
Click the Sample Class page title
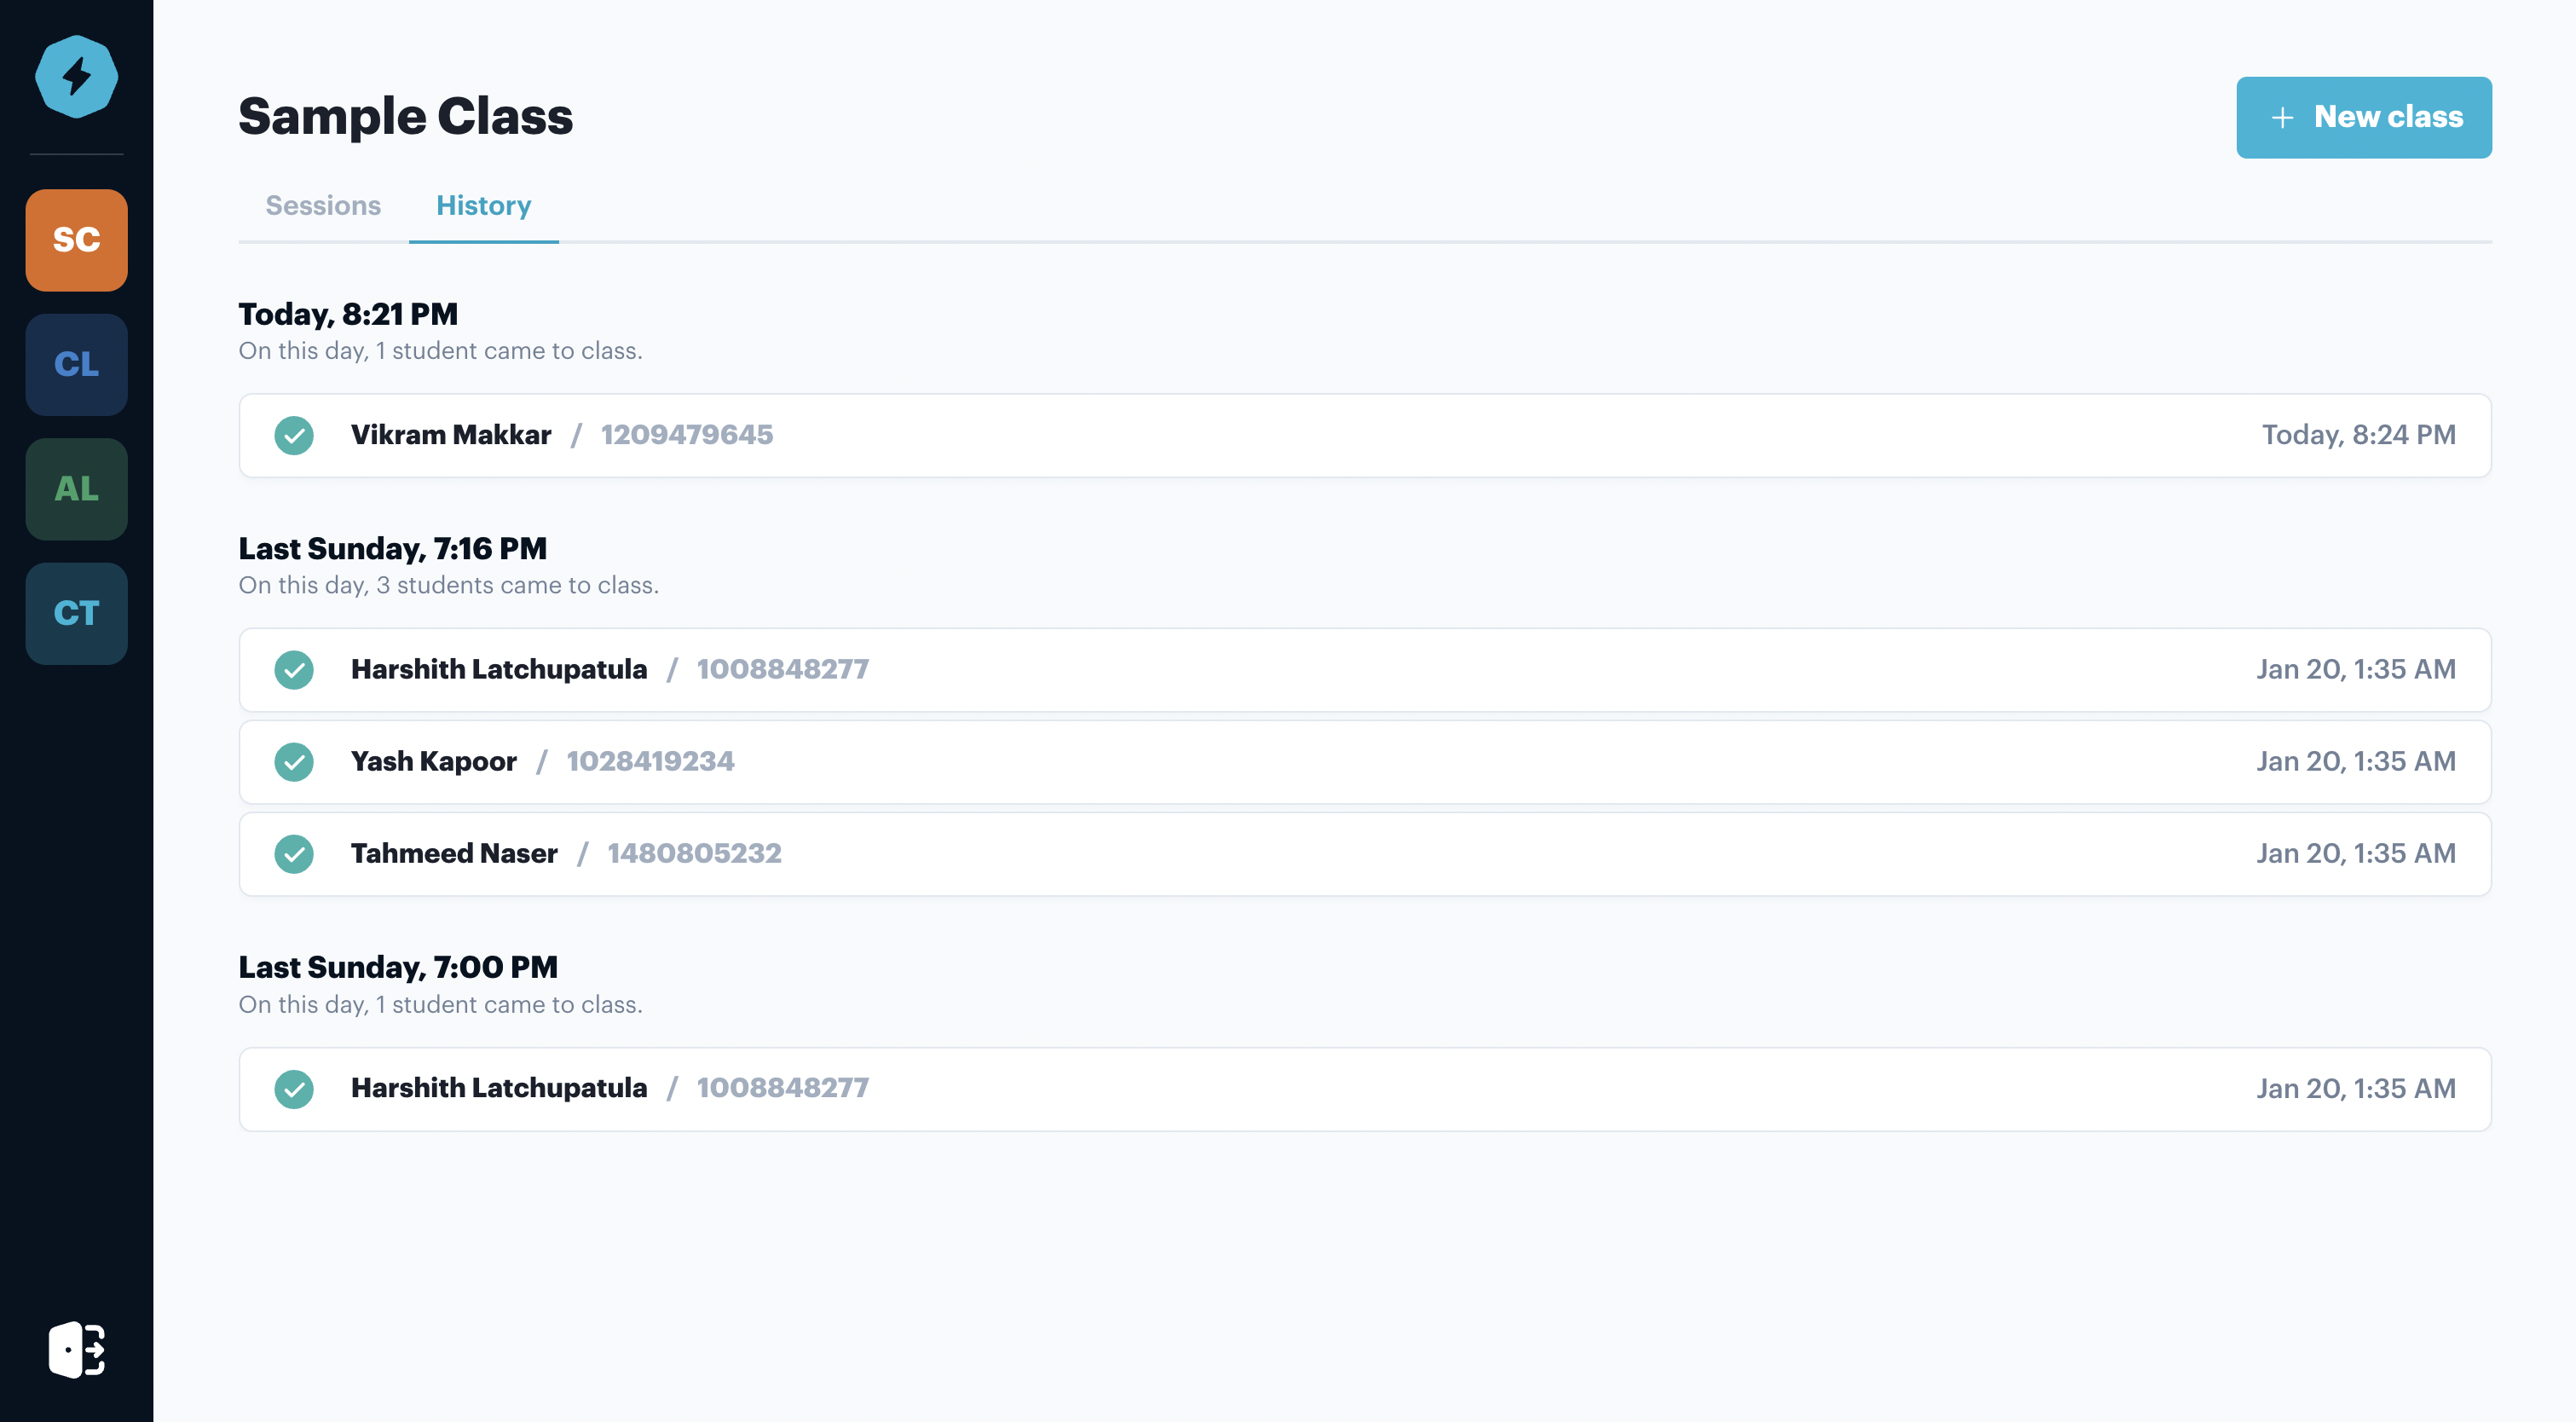(x=406, y=116)
